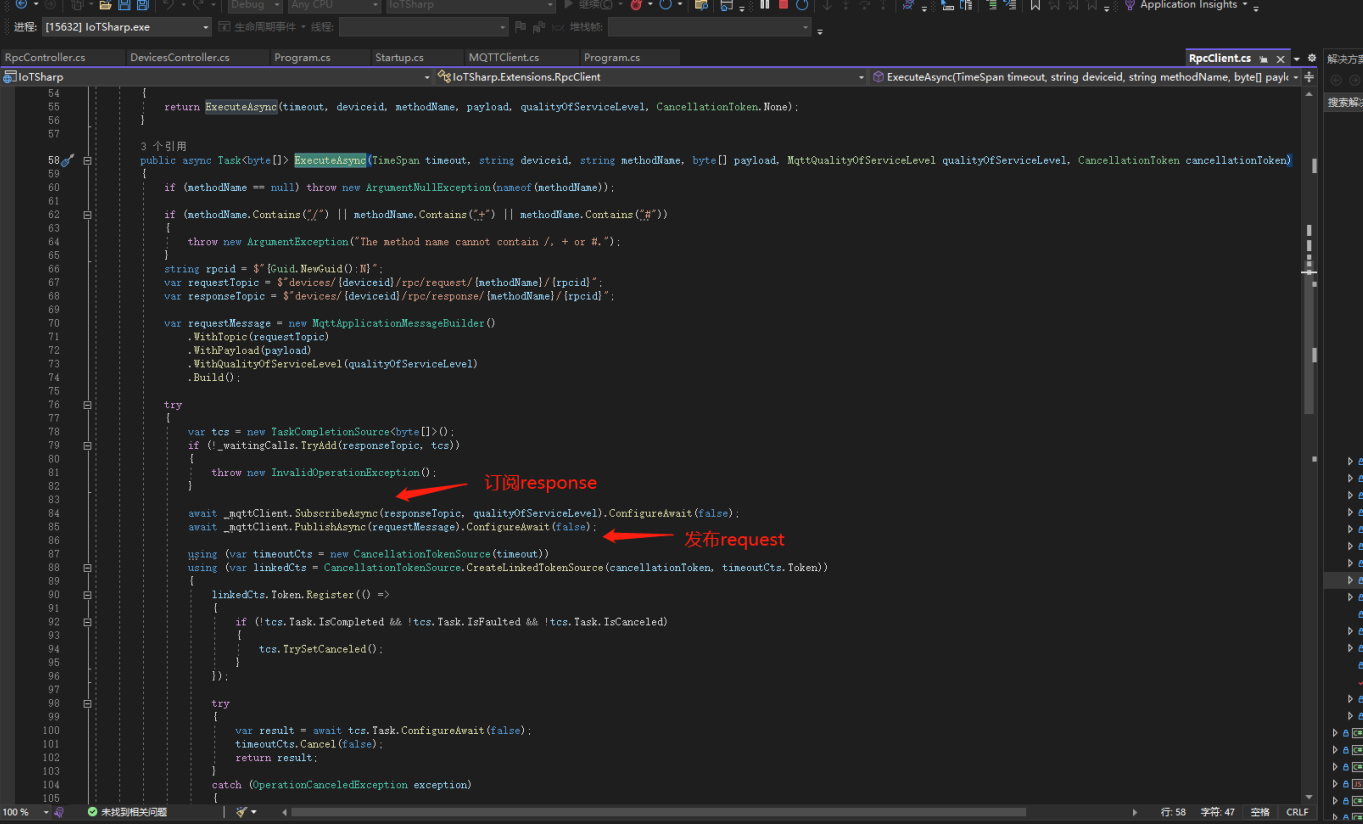The image size is (1363, 824).
Task: Restart the debugging session
Action: (801, 6)
